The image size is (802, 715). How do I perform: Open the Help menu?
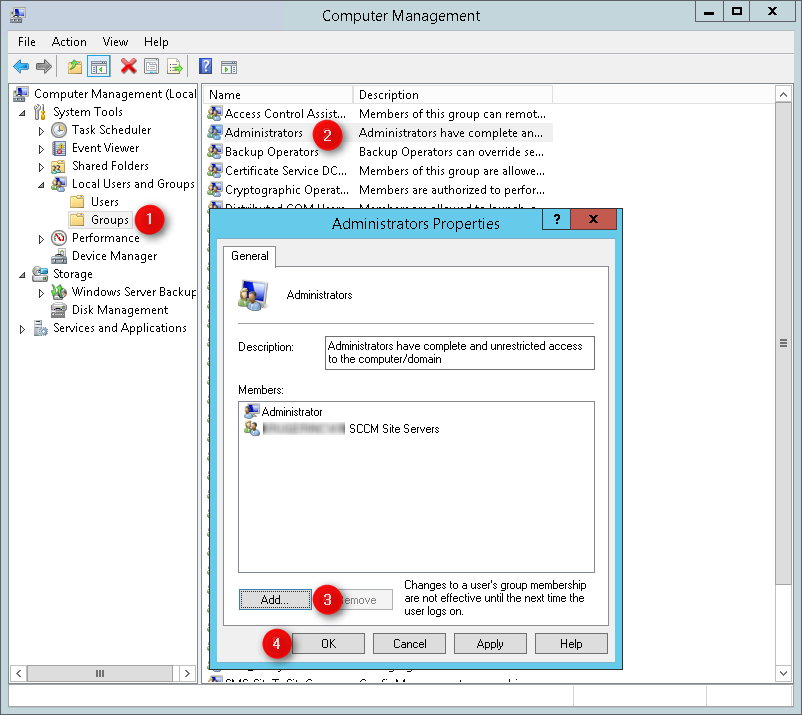click(x=156, y=42)
